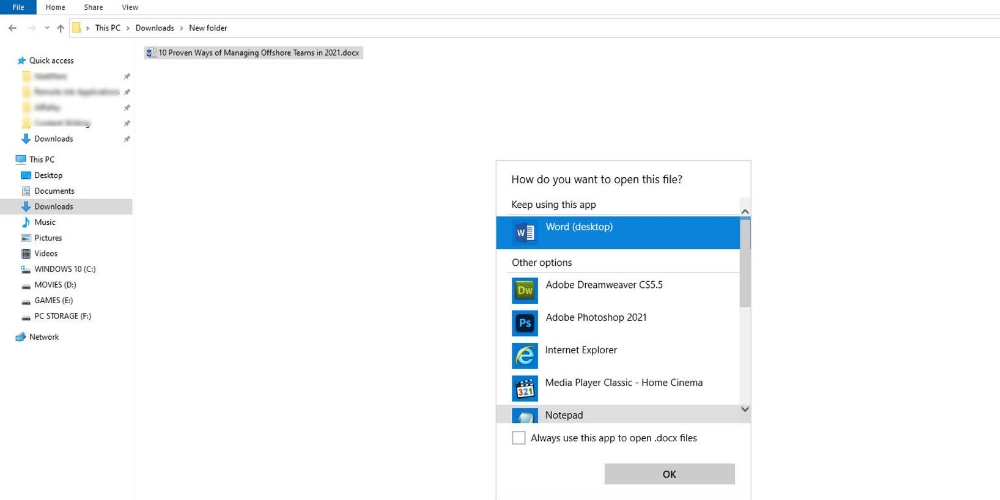Check Always use this app for .docx
1000x500 pixels.
[x=519, y=438]
